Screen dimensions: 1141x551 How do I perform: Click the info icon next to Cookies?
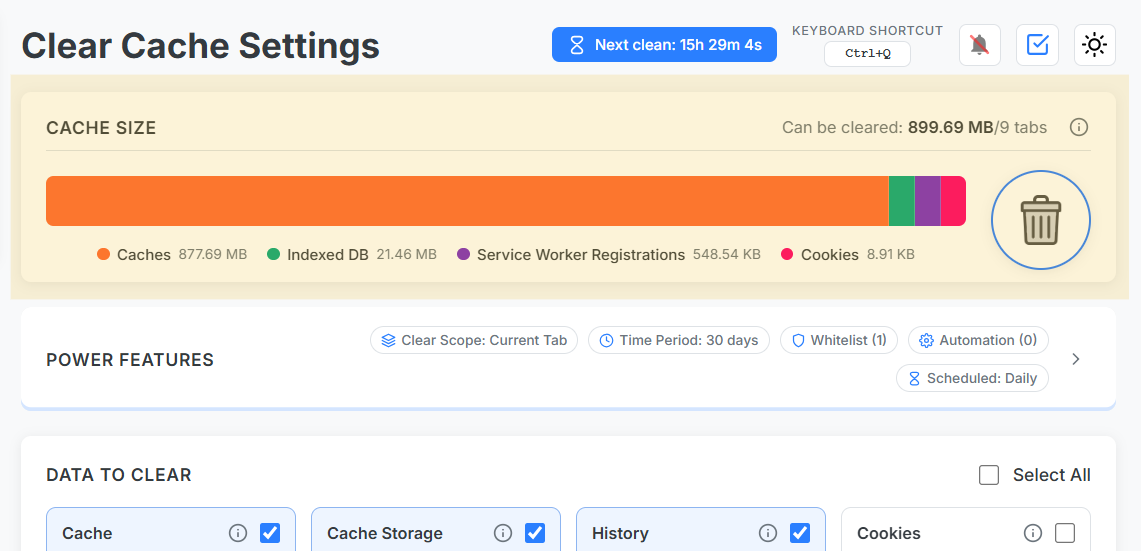pos(1033,534)
